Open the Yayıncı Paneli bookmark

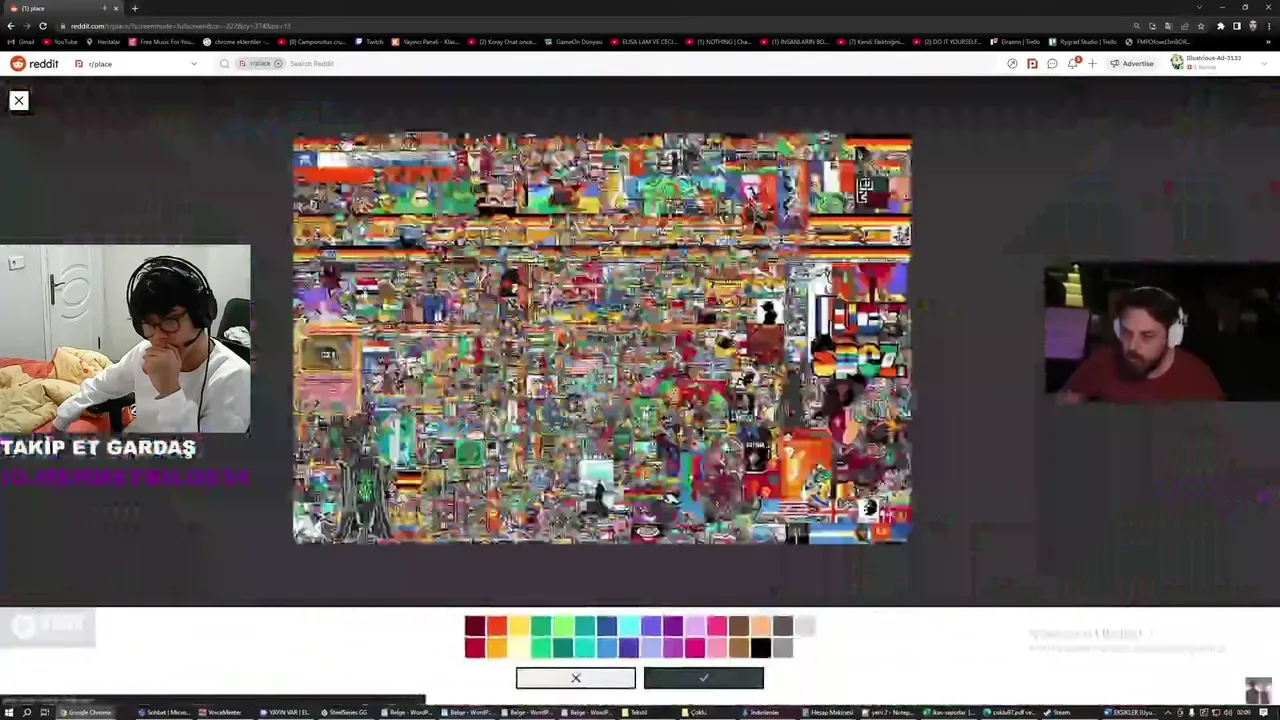tap(426, 42)
